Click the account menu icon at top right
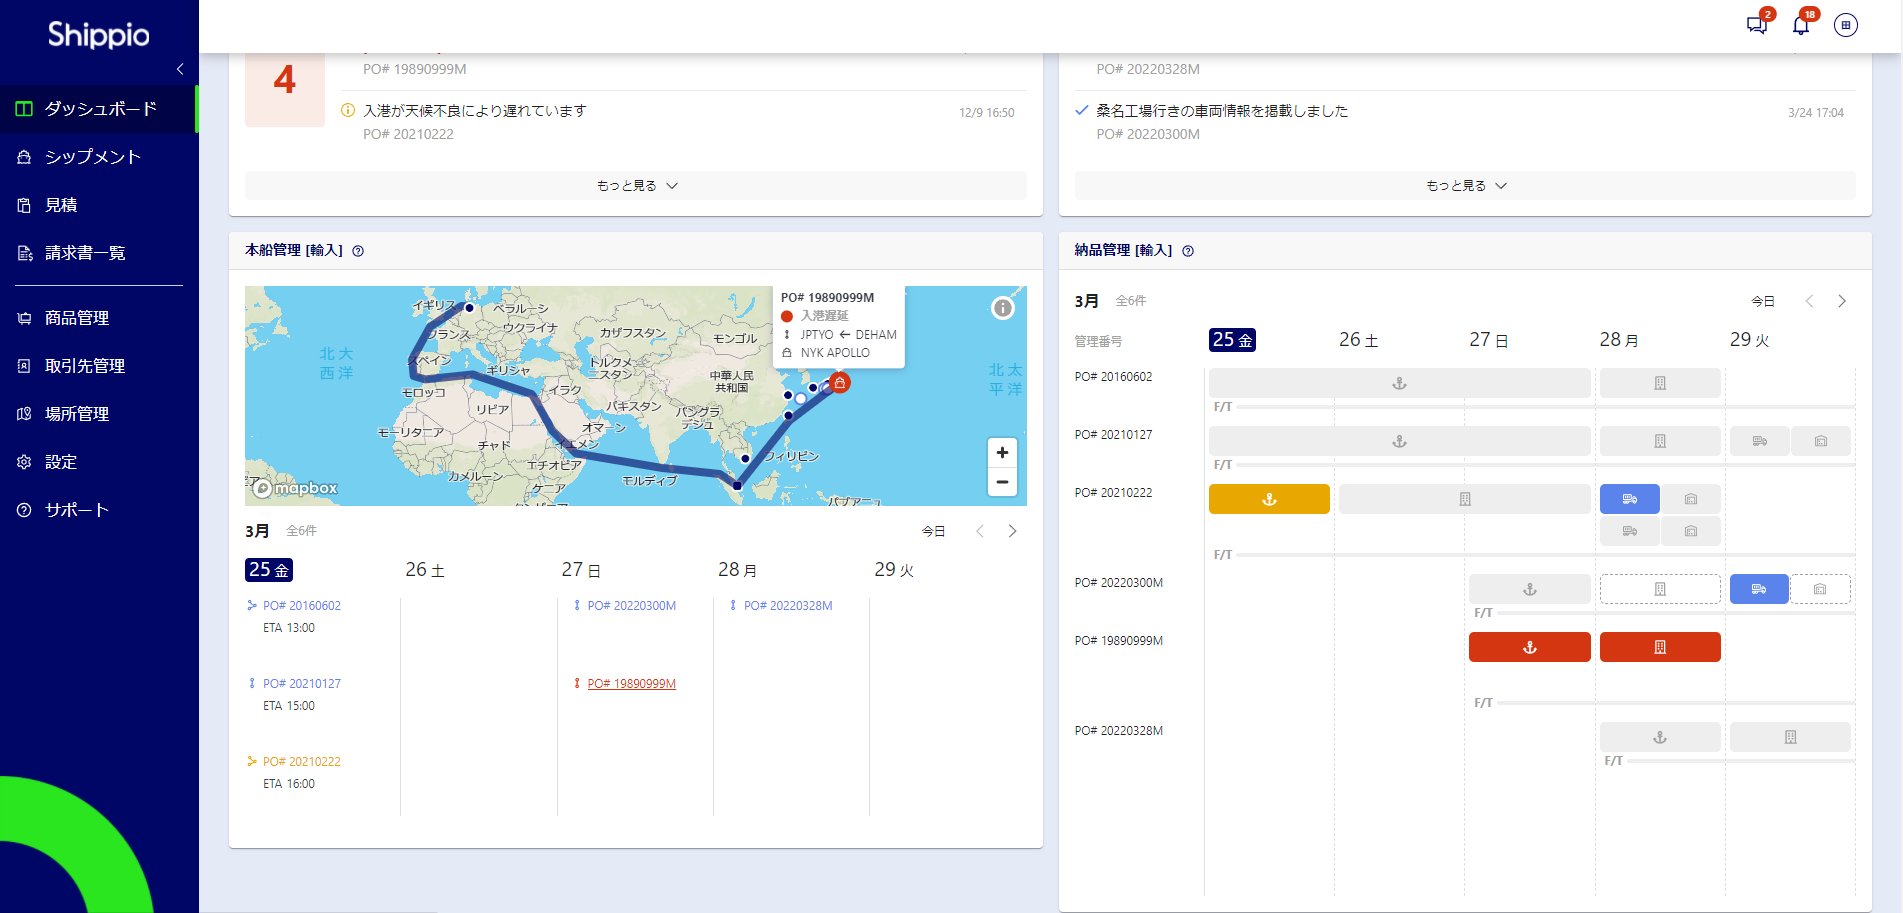 click(1846, 25)
